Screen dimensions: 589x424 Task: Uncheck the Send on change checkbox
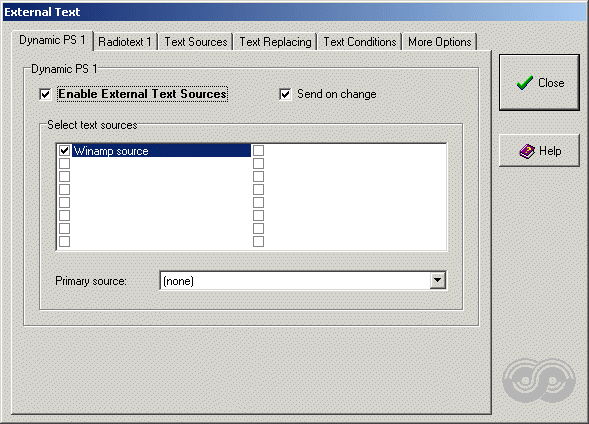pyautogui.click(x=285, y=94)
